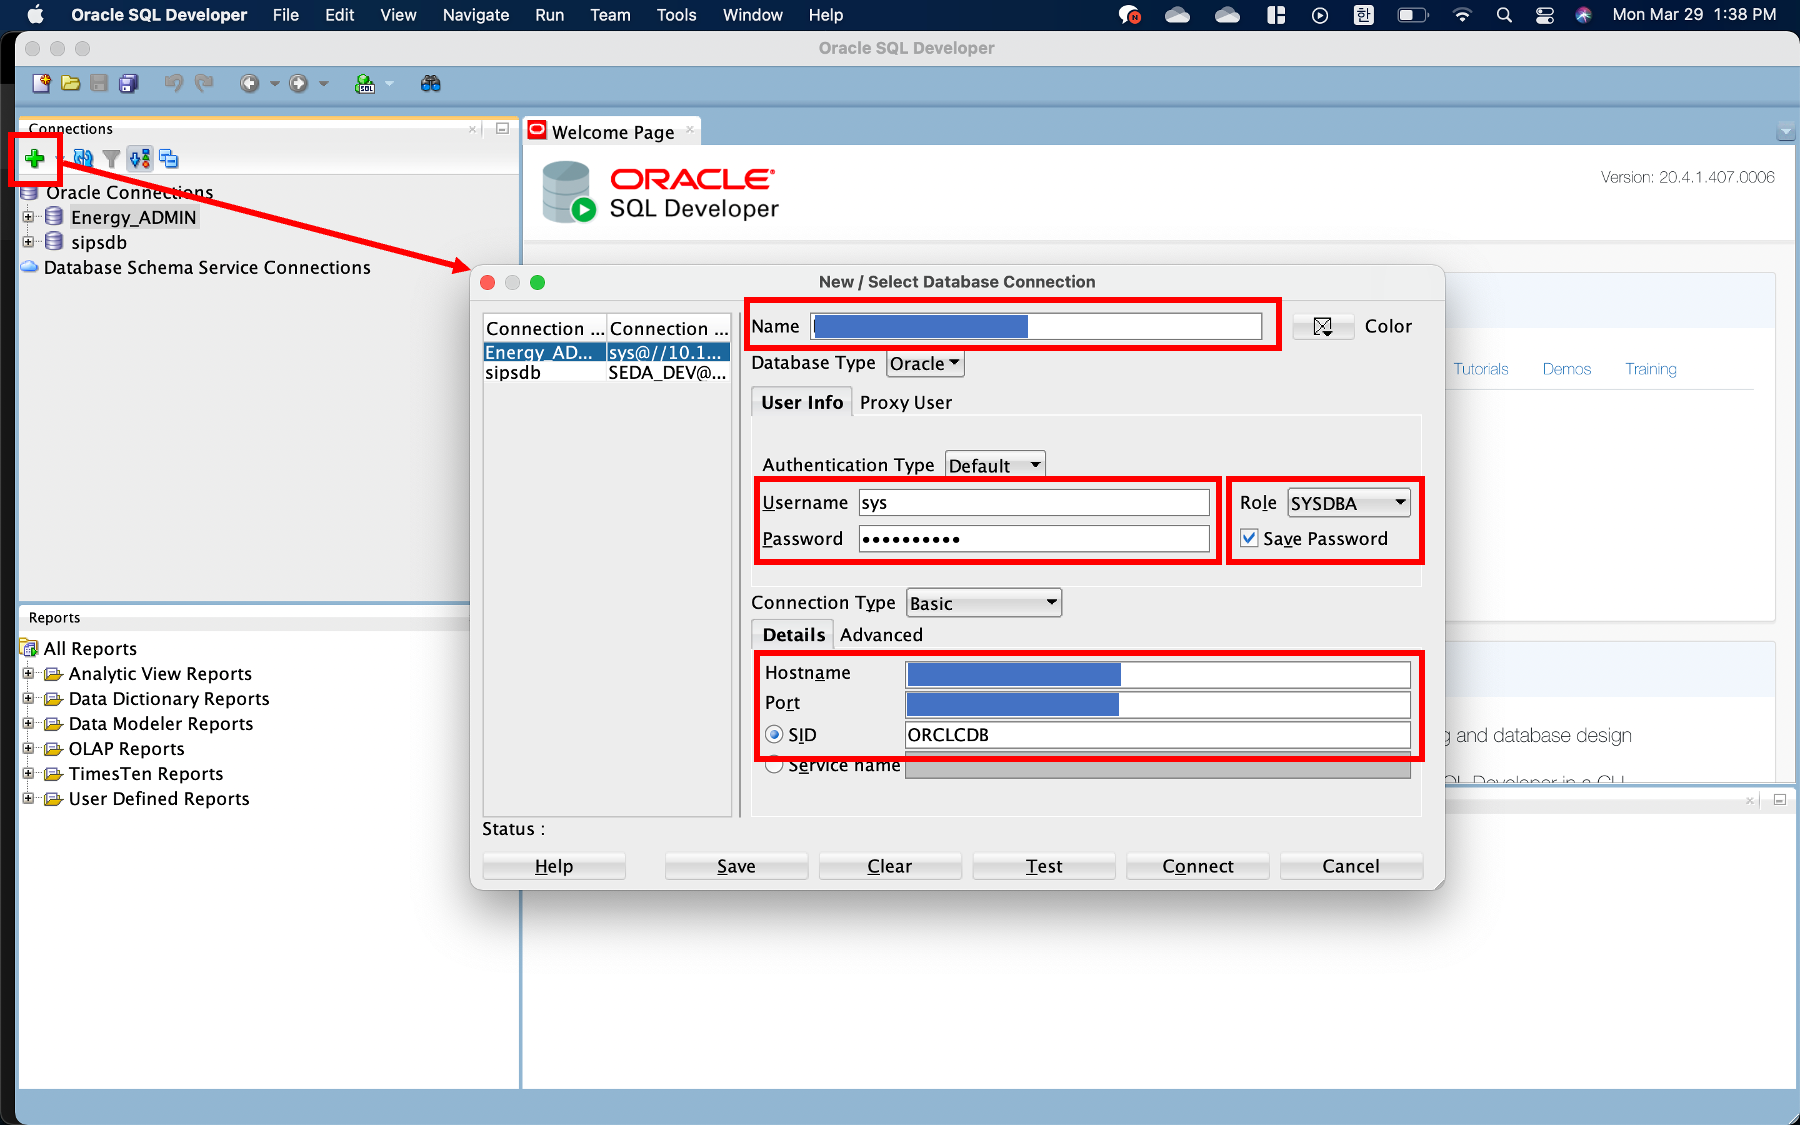Click the Redo toolbar icon
1802x1125 pixels.
coord(204,84)
